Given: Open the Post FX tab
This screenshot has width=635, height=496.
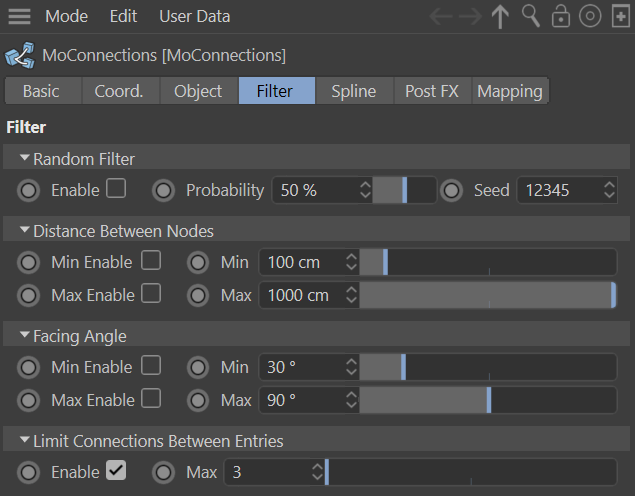Looking at the screenshot, I should point(432,91).
